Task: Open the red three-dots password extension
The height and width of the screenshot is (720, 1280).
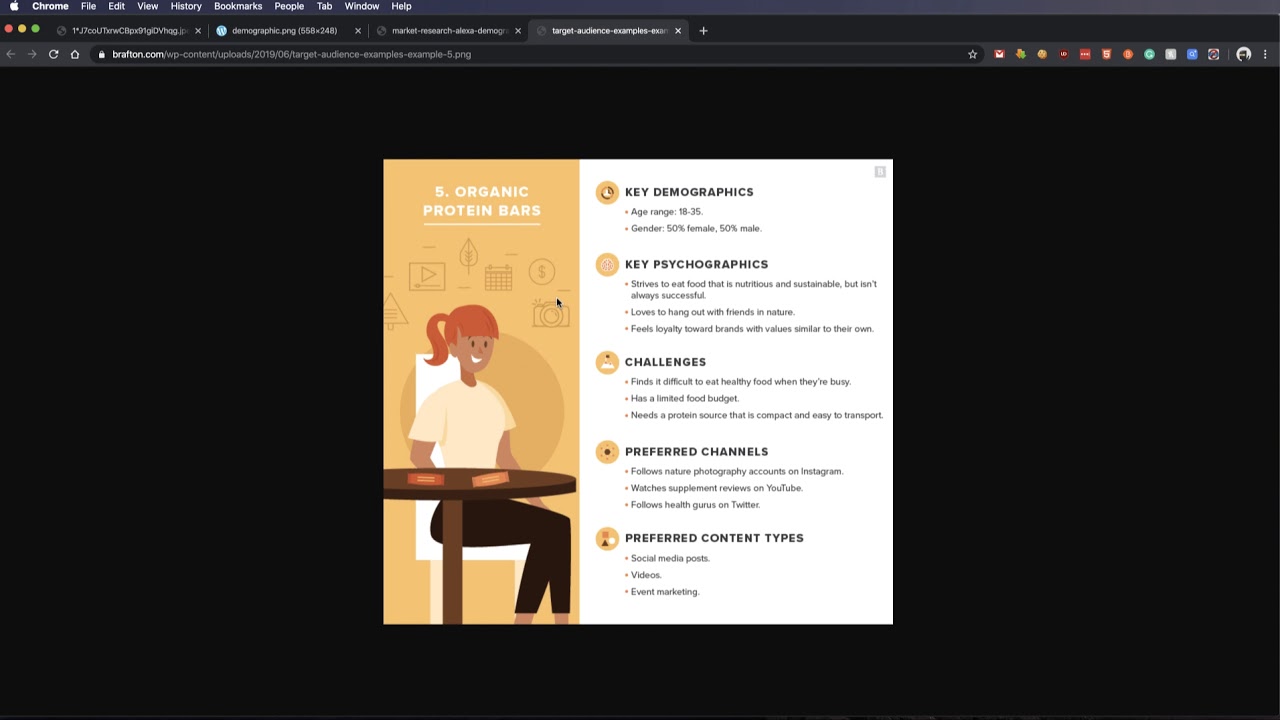Action: tap(1085, 54)
